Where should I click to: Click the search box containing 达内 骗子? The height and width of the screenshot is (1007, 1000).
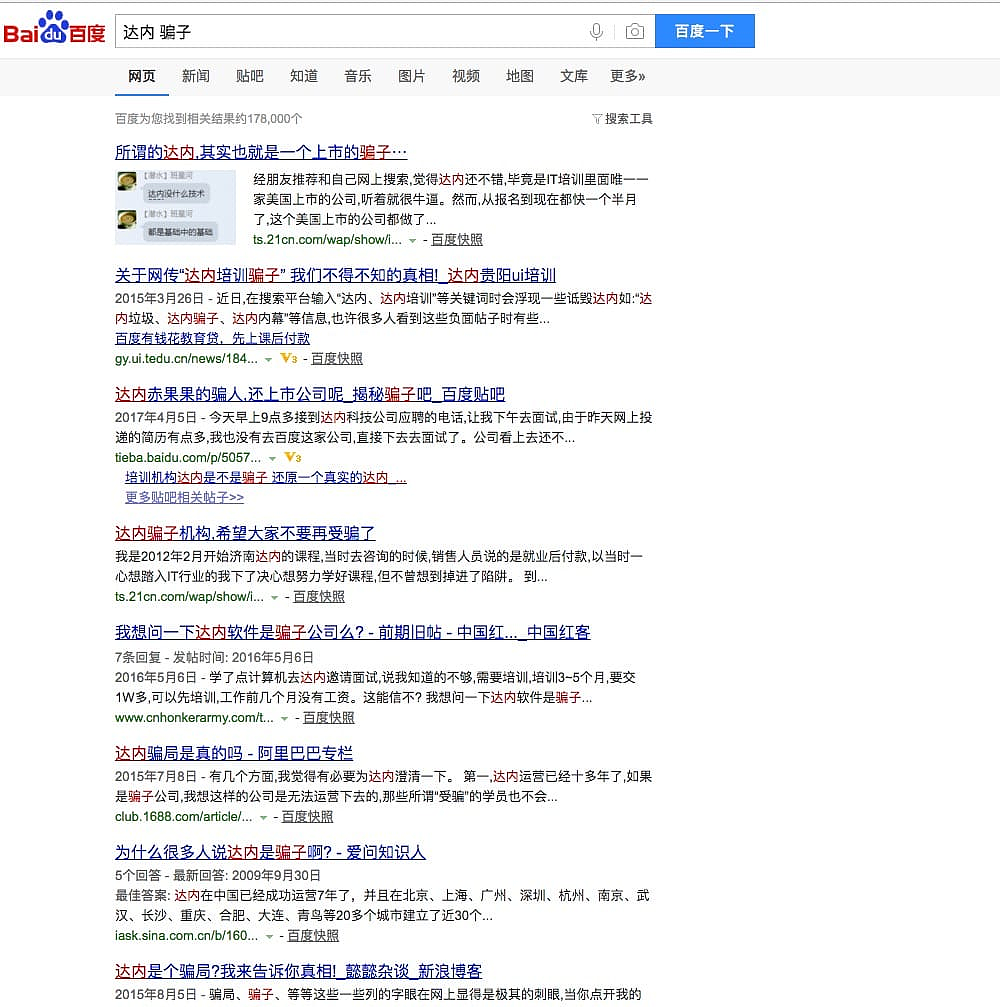point(350,32)
